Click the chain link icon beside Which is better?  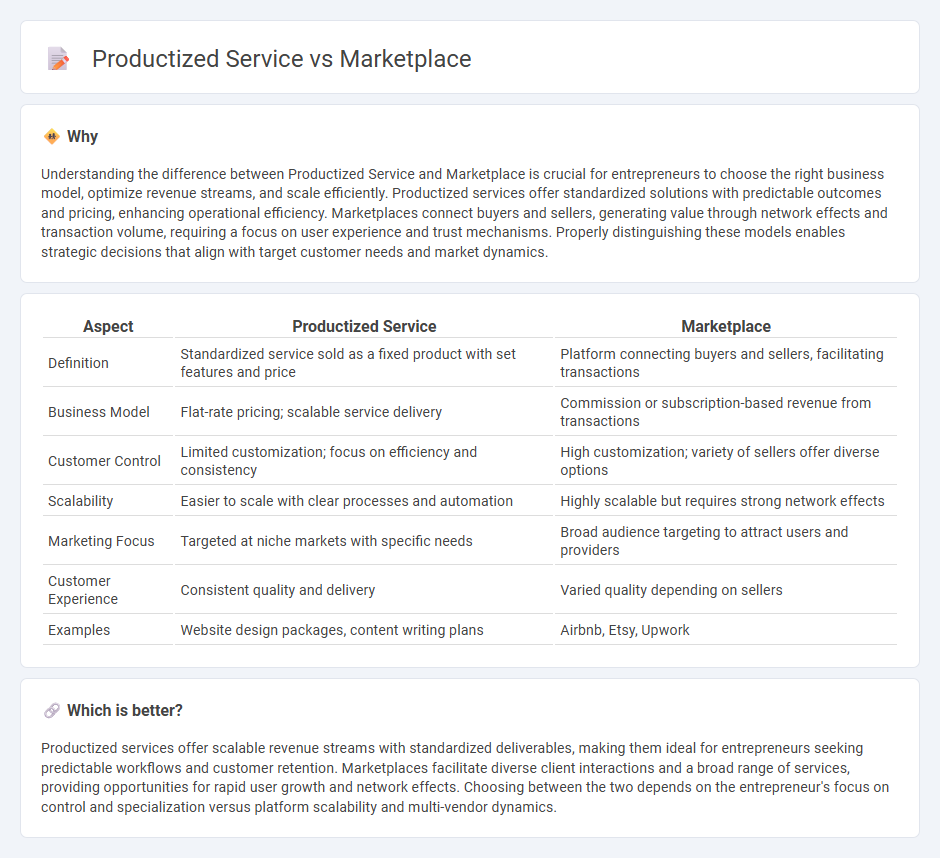point(52,711)
